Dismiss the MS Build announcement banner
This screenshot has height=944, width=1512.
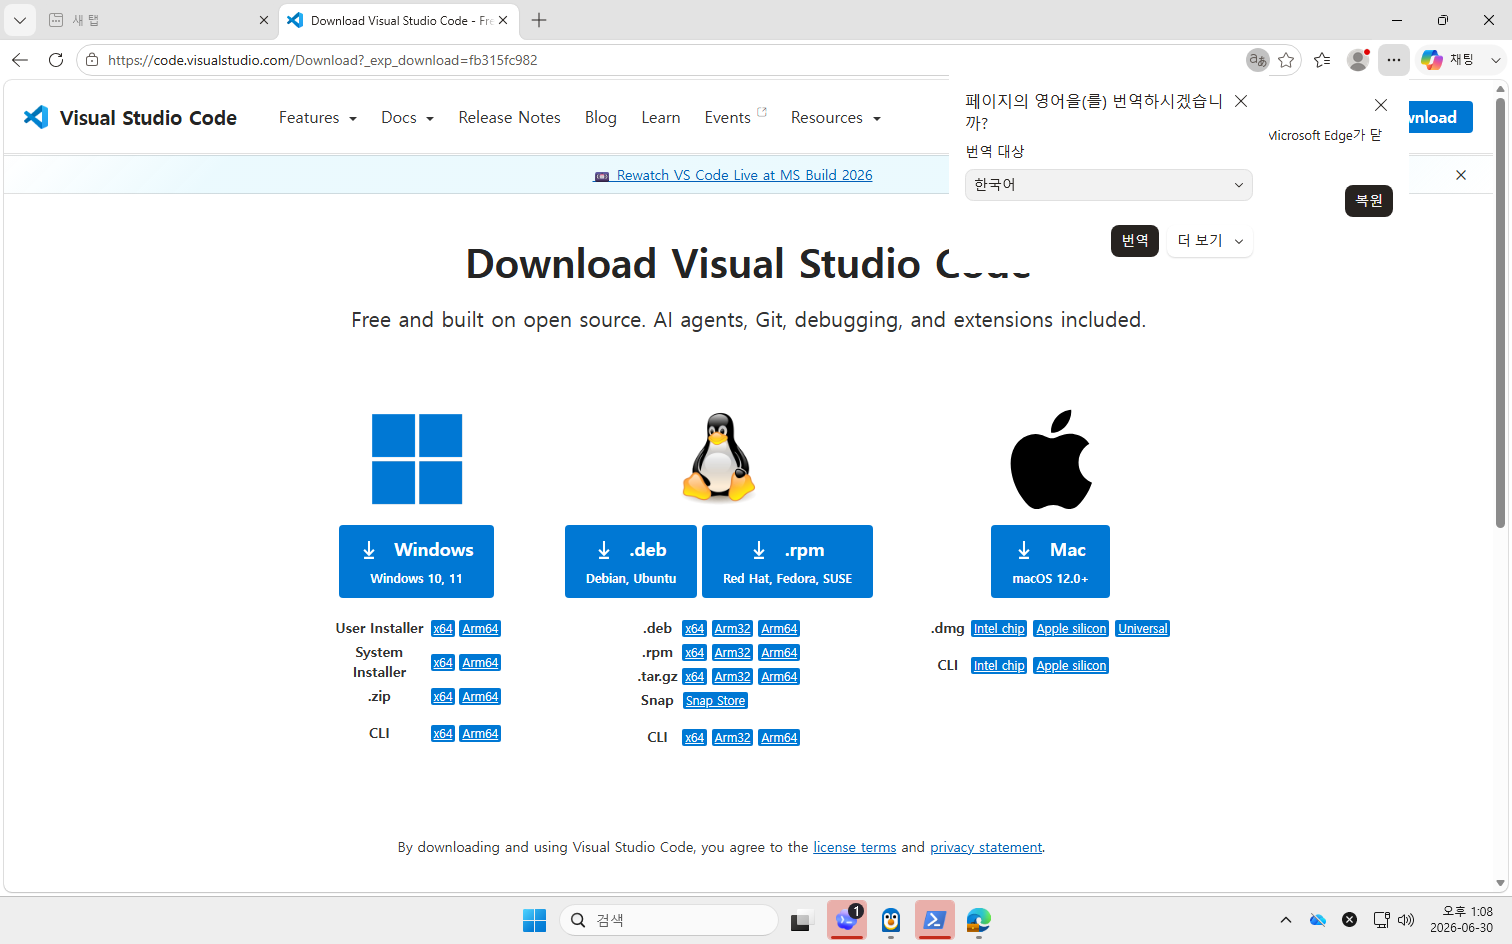pos(1461,175)
